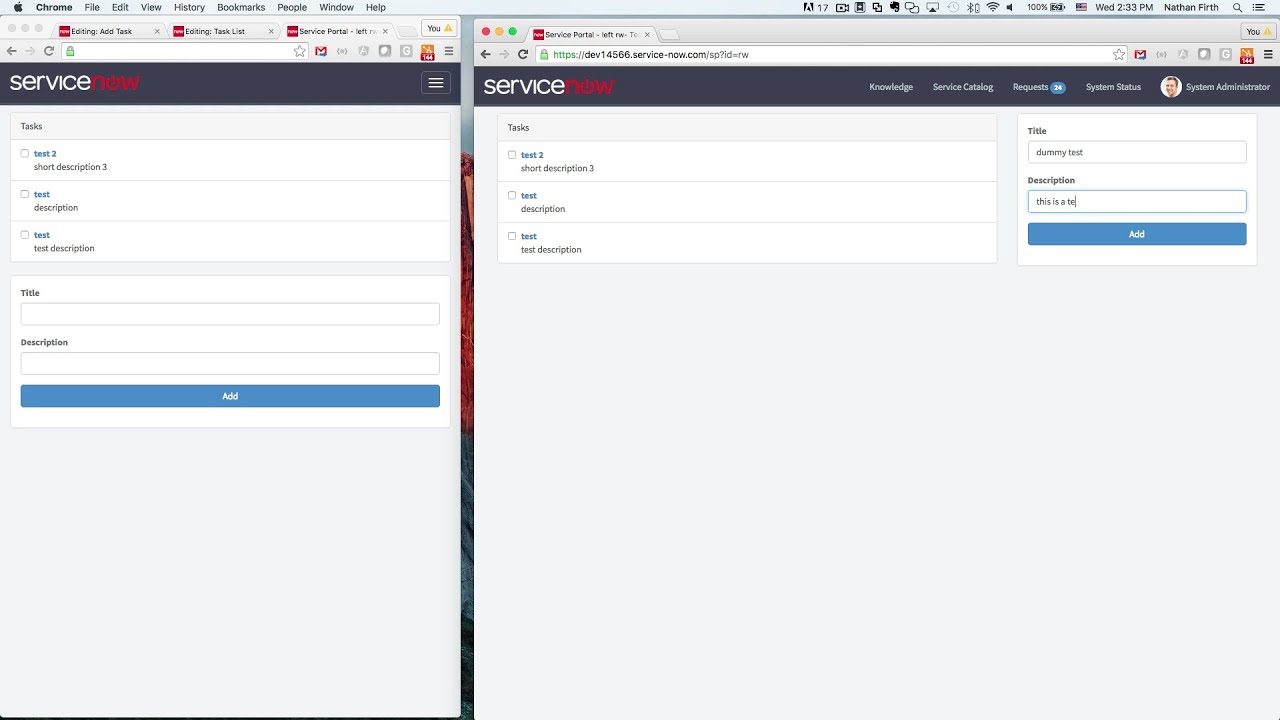The image size is (1280, 720).
Task: Click the volume icon in the menu bar
Action: pyautogui.click(x=1009, y=7)
